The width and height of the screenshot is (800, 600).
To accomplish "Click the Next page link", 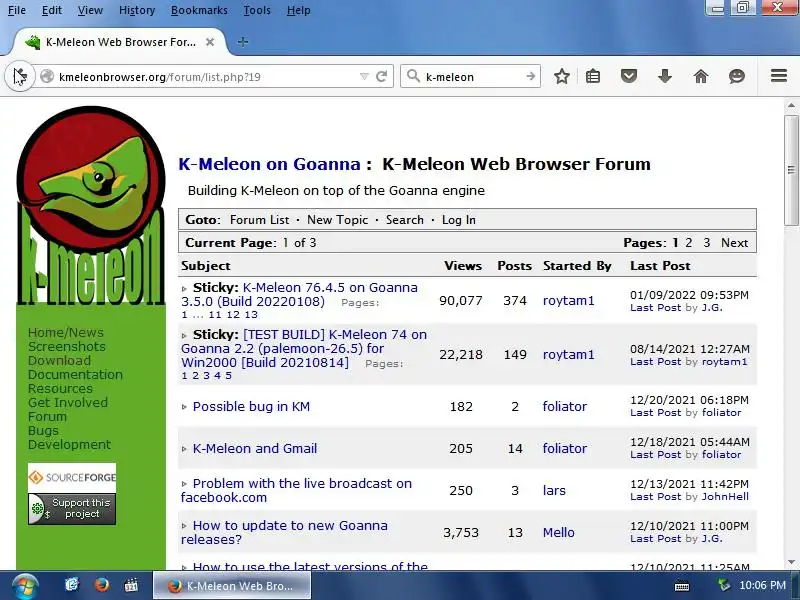I will 734,243.
